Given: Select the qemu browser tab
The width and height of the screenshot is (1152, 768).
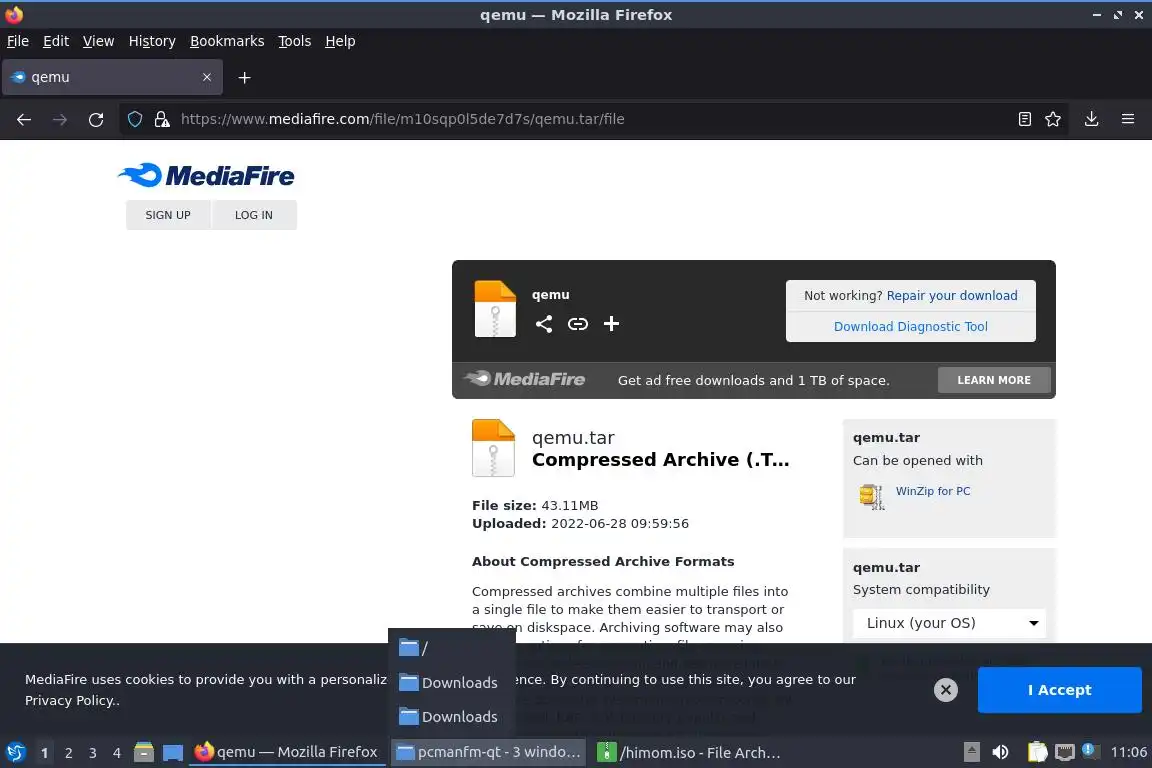Looking at the screenshot, I should (x=112, y=77).
